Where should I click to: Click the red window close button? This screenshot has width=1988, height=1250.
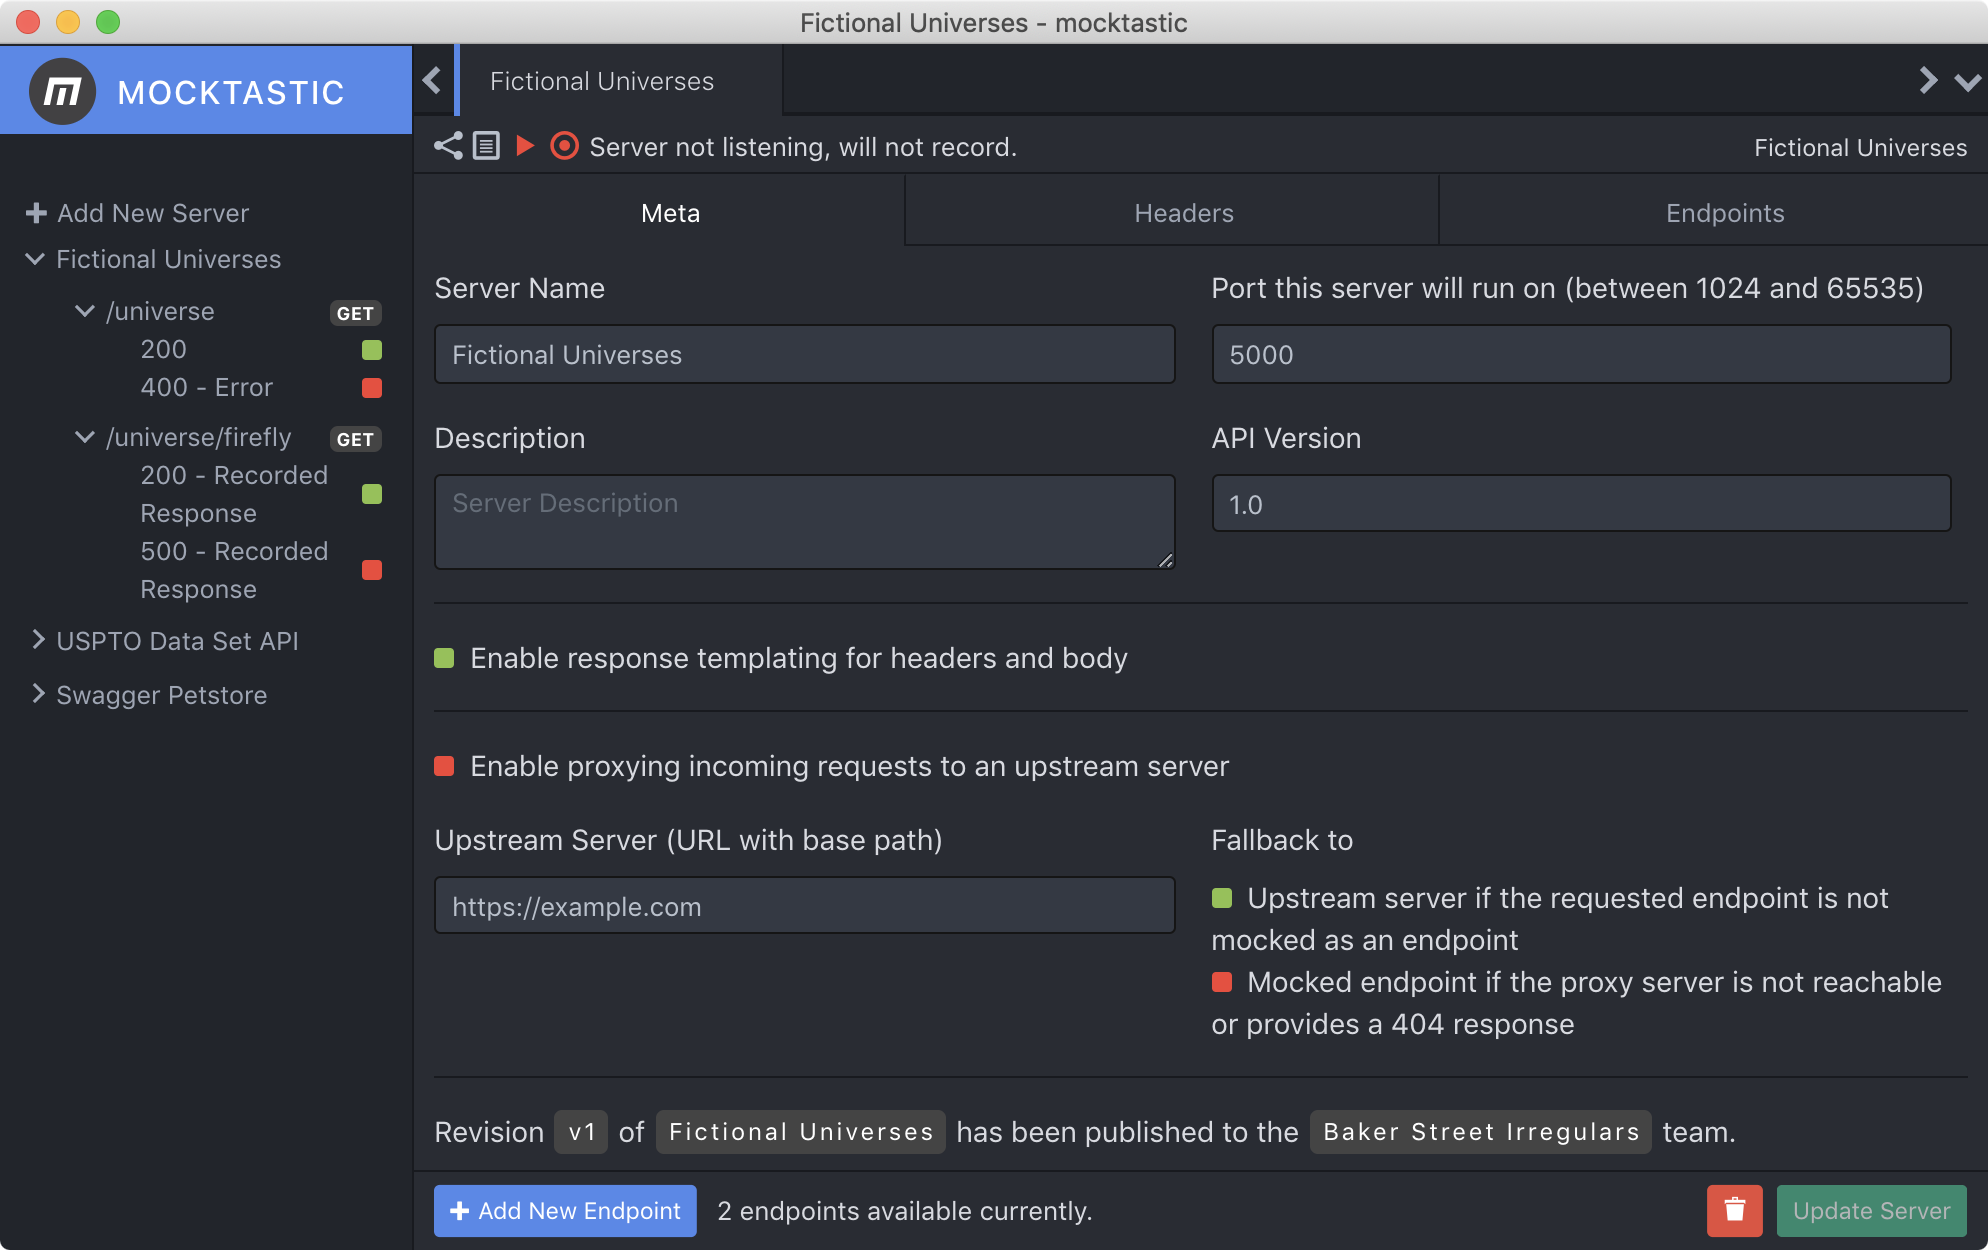[x=28, y=22]
